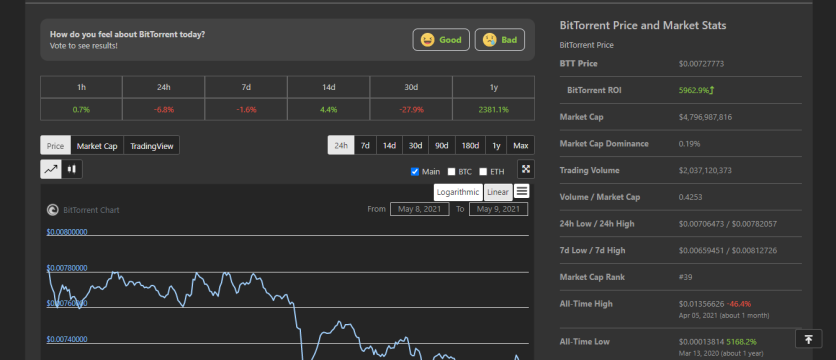
Task: Click the All-Time Low value $0.00013814
Action: (701, 341)
